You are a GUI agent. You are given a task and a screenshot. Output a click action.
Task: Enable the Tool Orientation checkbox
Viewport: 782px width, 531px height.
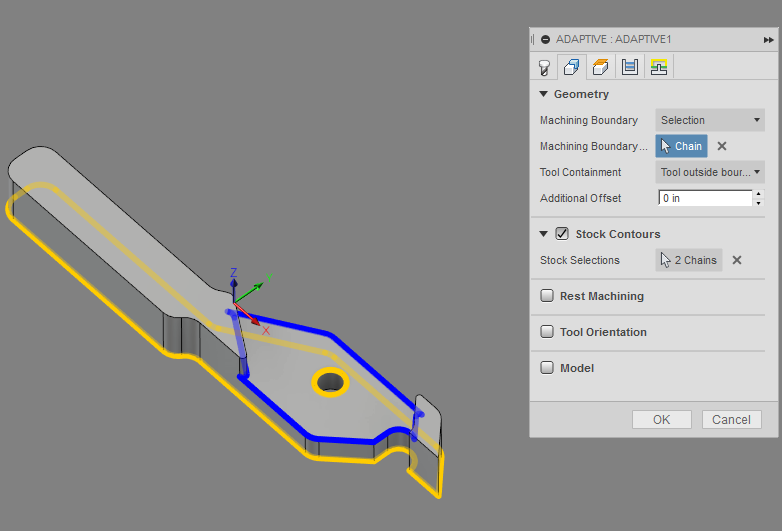point(547,332)
